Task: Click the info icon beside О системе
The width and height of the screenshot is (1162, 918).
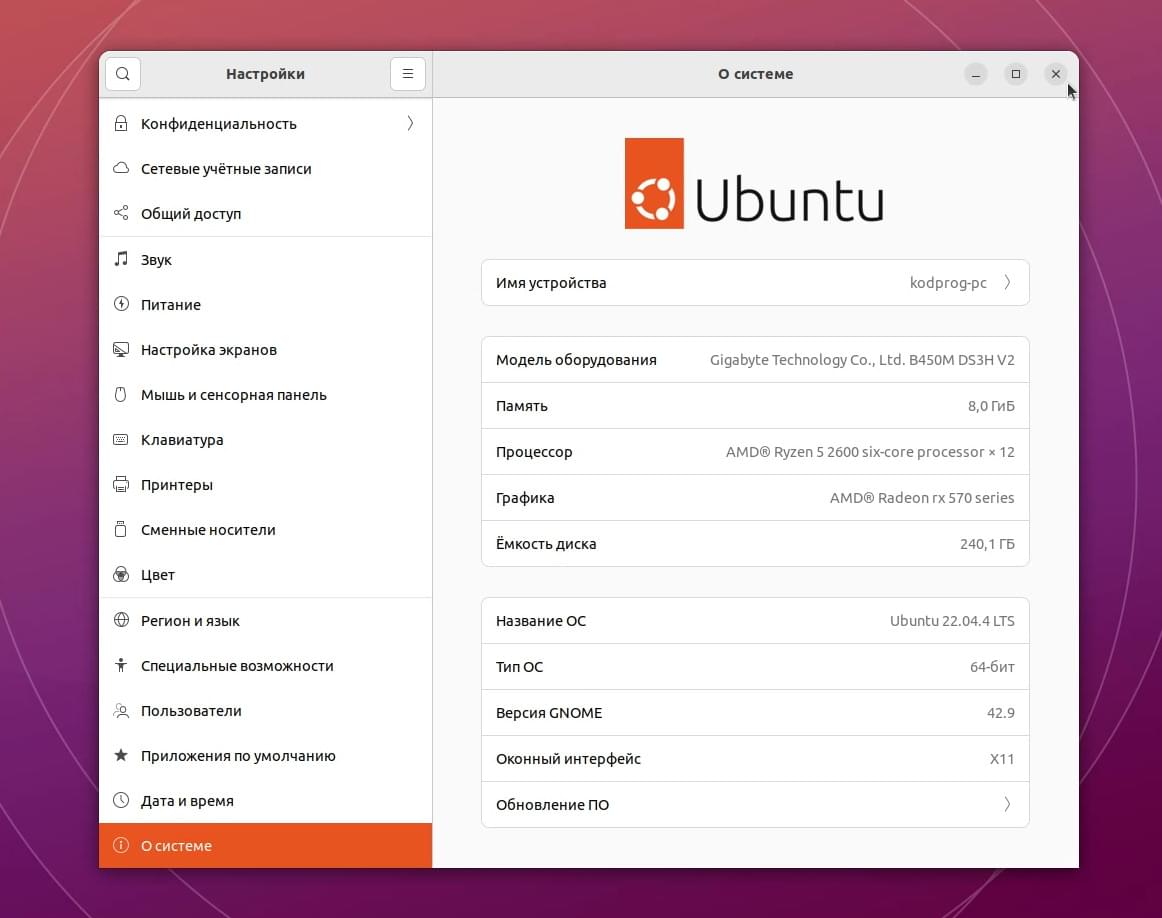Action: pos(121,845)
